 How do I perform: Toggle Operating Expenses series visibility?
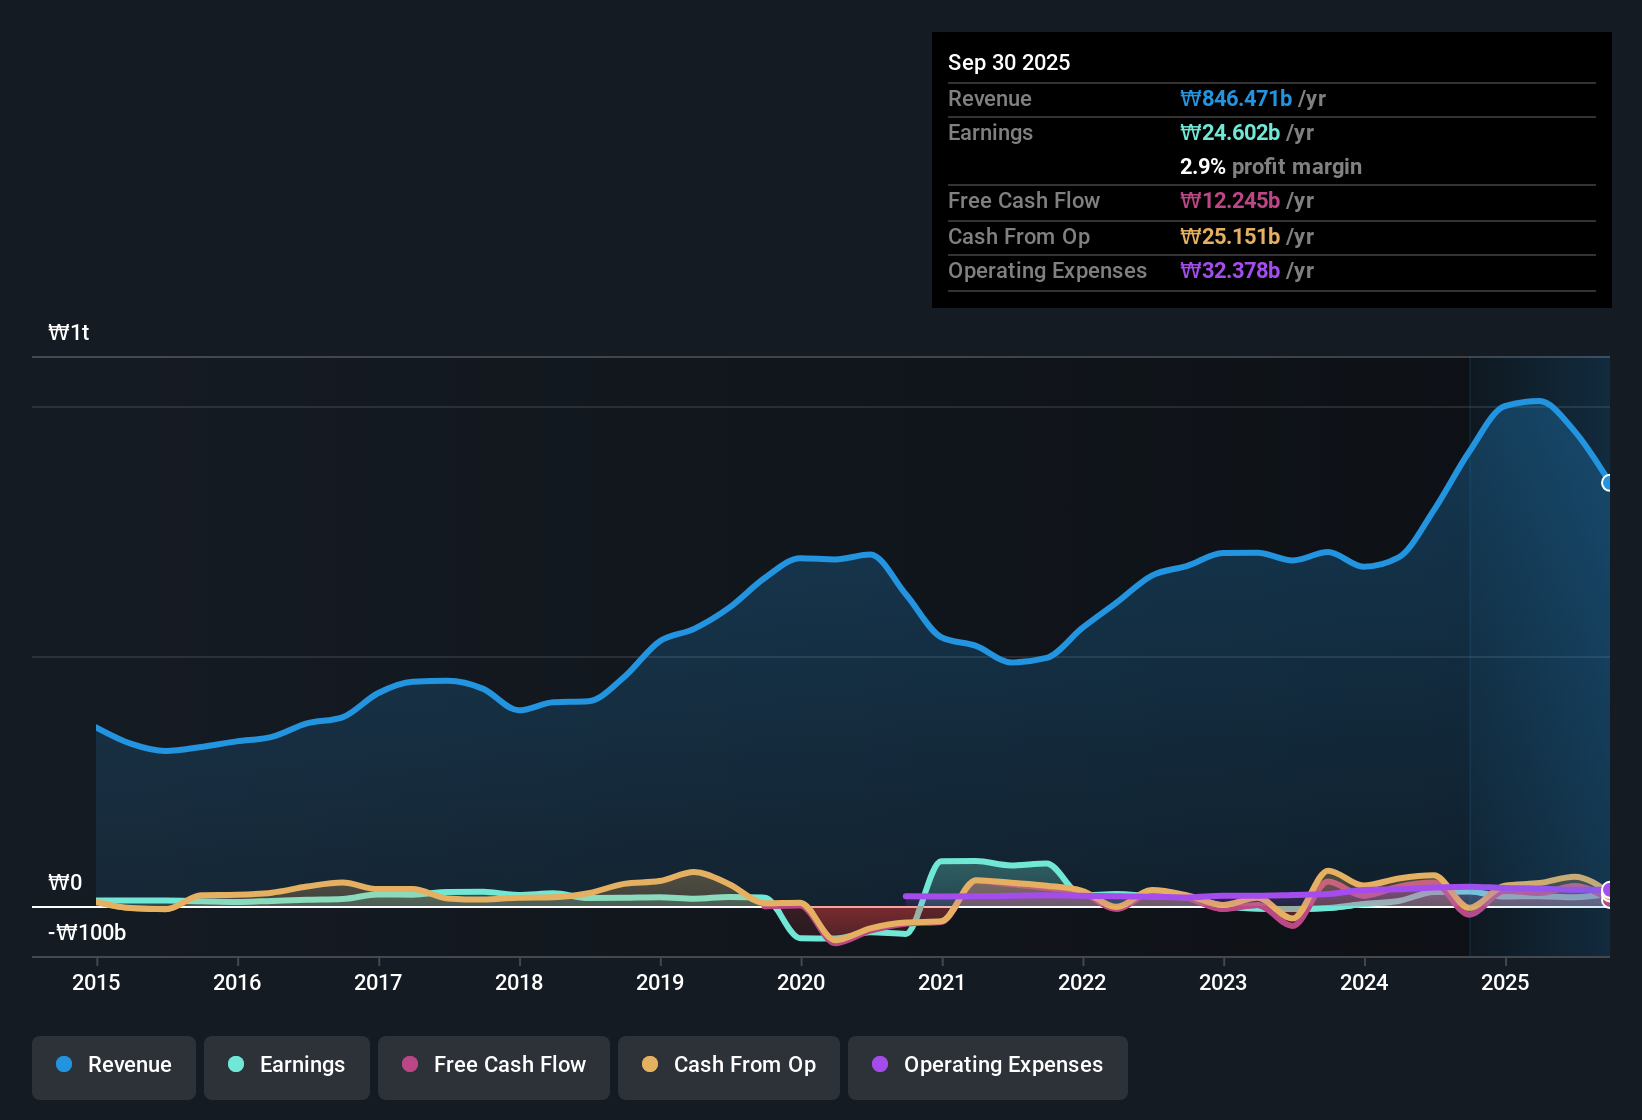pyautogui.click(x=987, y=1067)
